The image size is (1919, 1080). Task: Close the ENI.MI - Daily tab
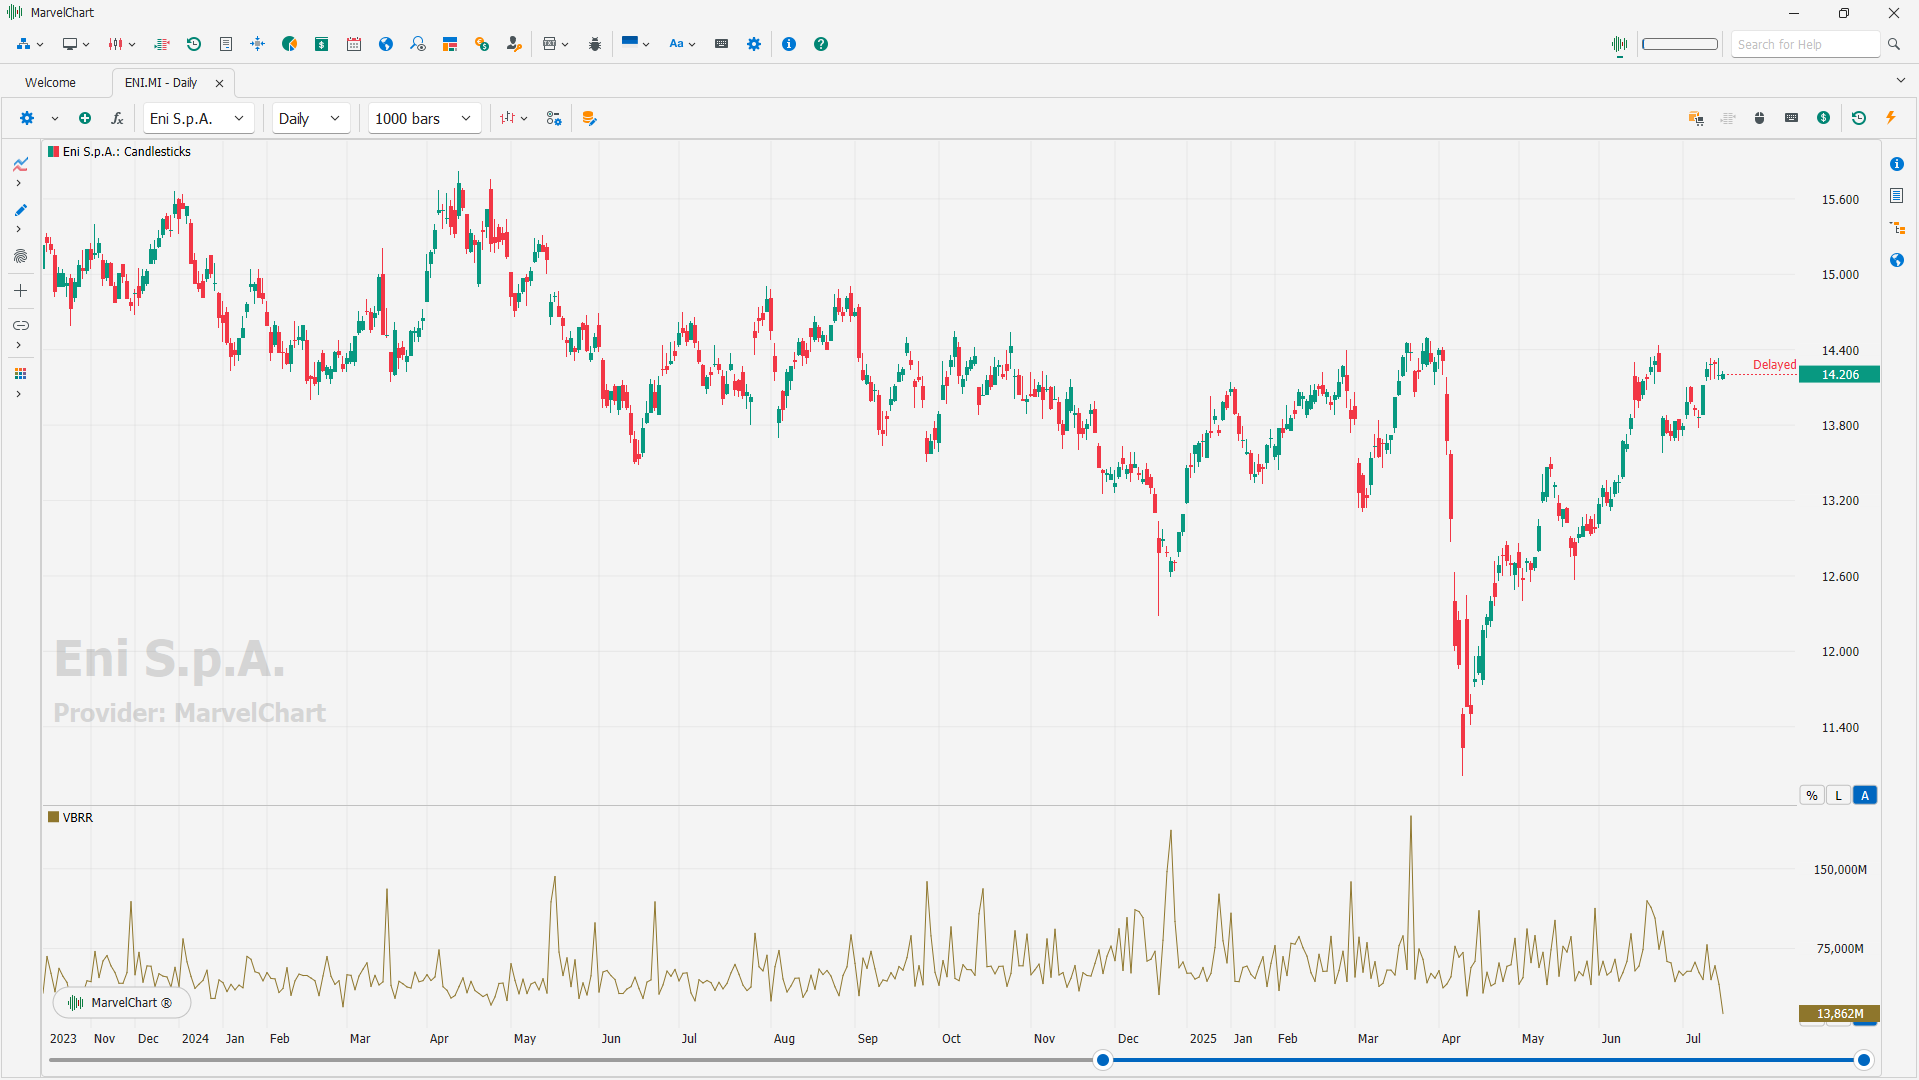(220, 83)
